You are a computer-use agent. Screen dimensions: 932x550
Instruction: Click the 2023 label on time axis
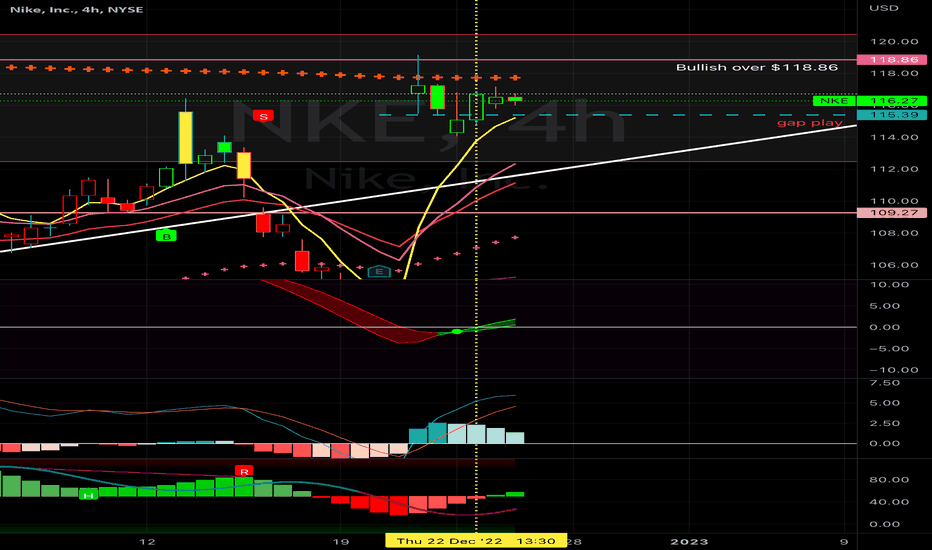689,542
